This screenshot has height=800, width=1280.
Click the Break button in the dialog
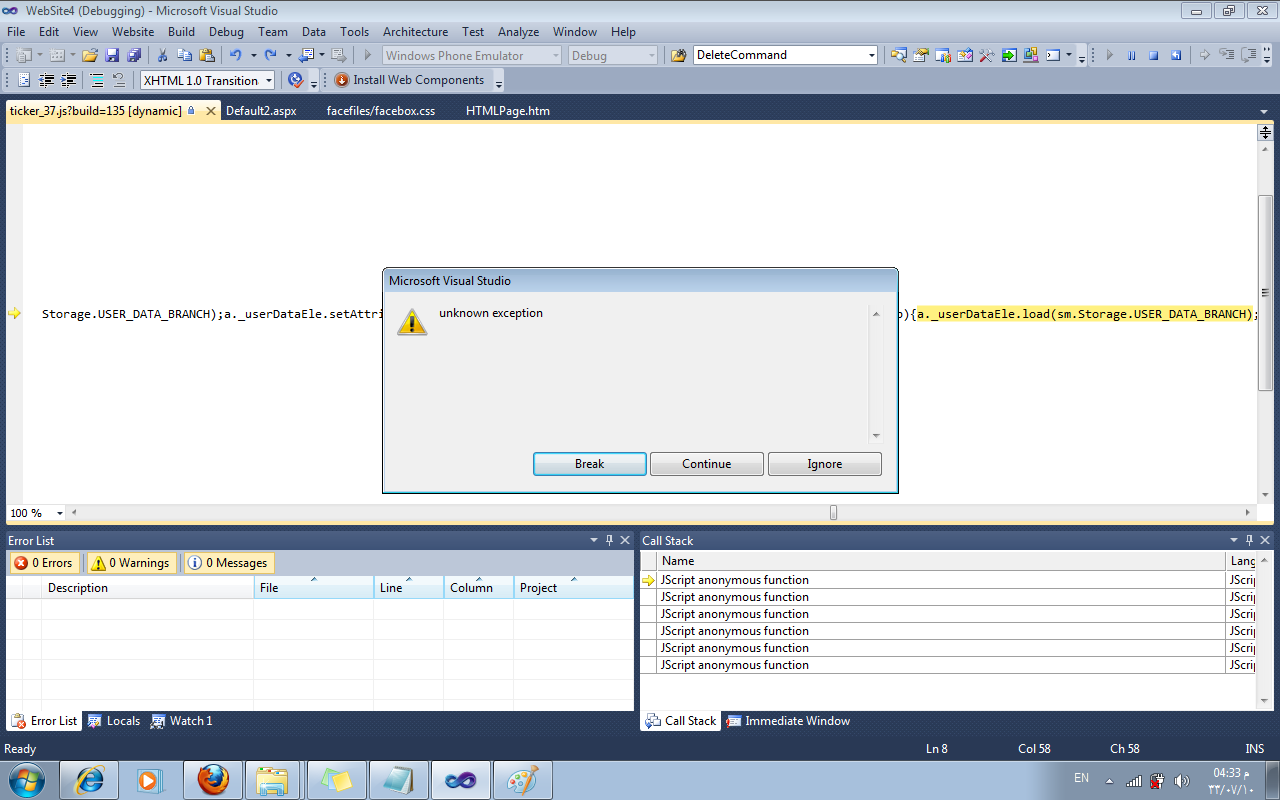590,464
